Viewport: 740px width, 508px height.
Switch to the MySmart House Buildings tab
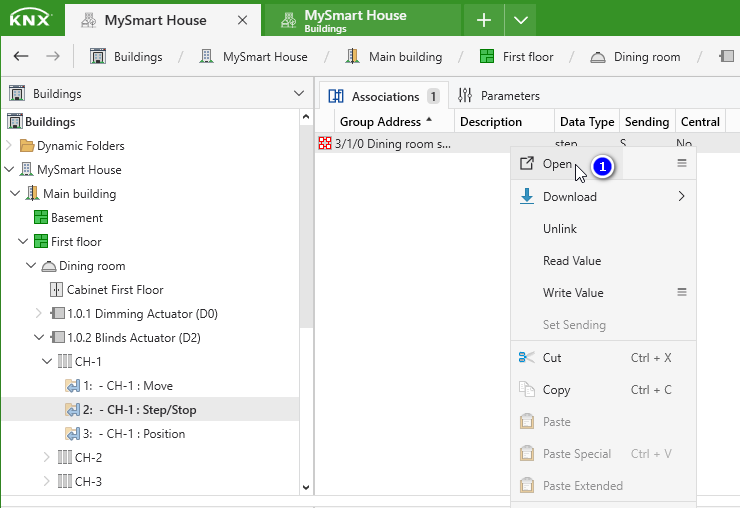pyautogui.click(x=362, y=20)
